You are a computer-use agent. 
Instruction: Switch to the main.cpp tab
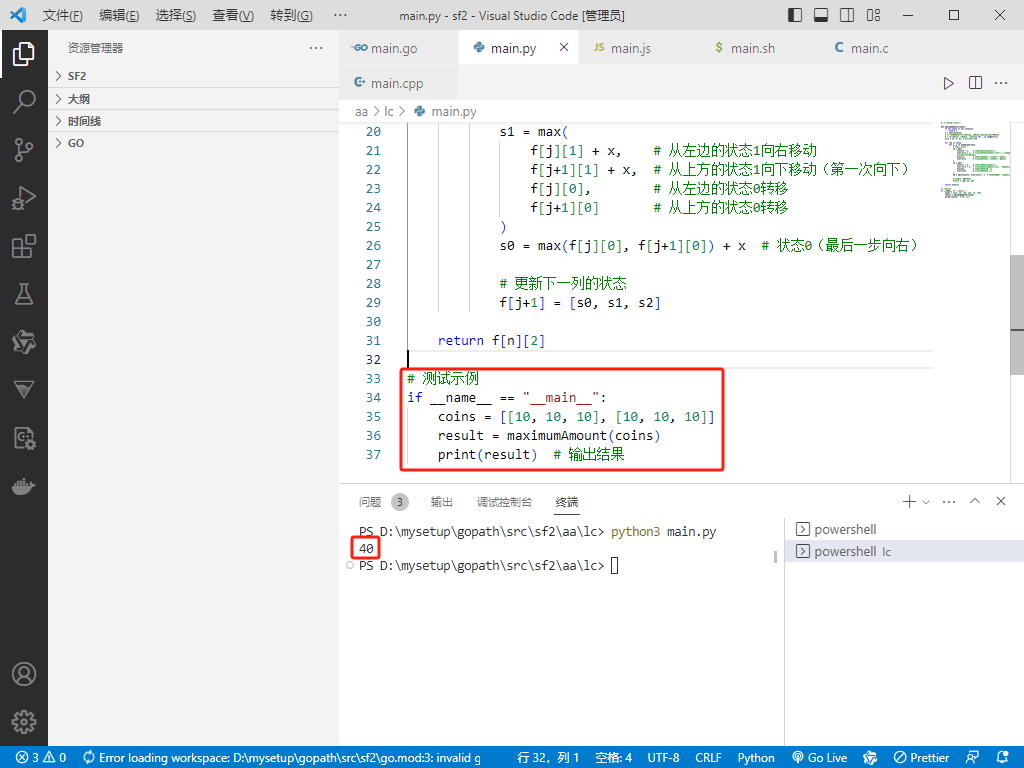coord(398,83)
